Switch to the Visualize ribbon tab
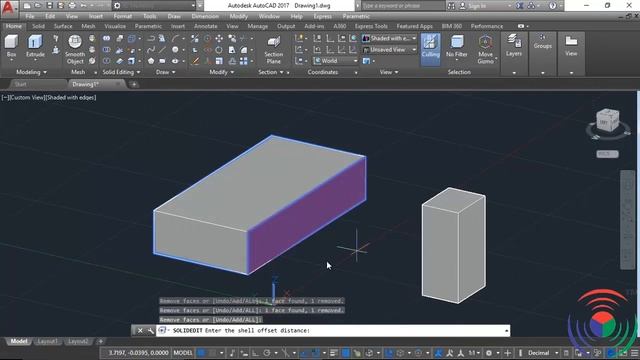The height and width of the screenshot is (360, 640). tap(115, 26)
